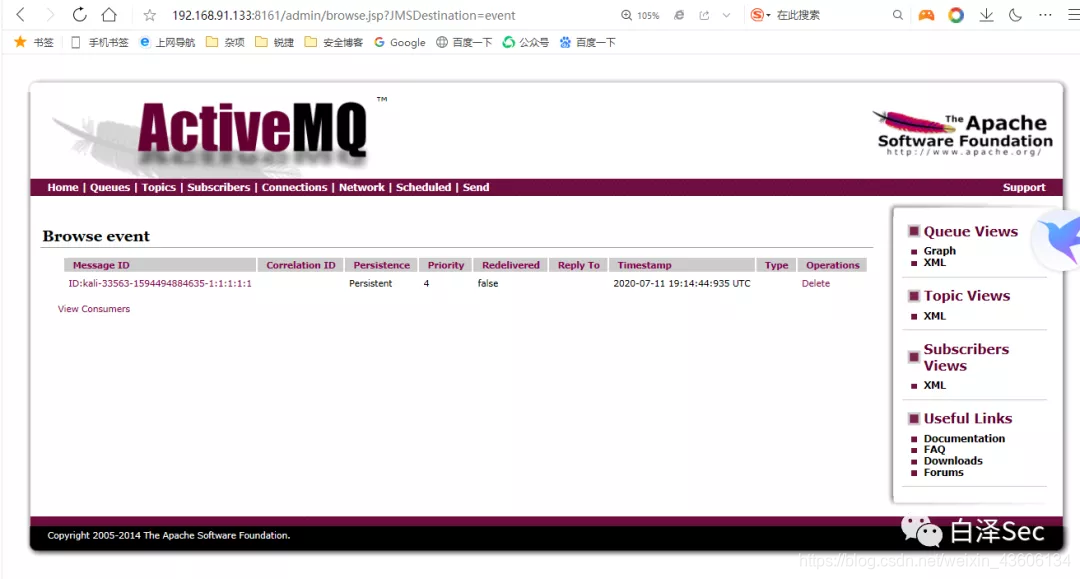
Task: Sort by the Redelivered column header
Action: [510, 265]
